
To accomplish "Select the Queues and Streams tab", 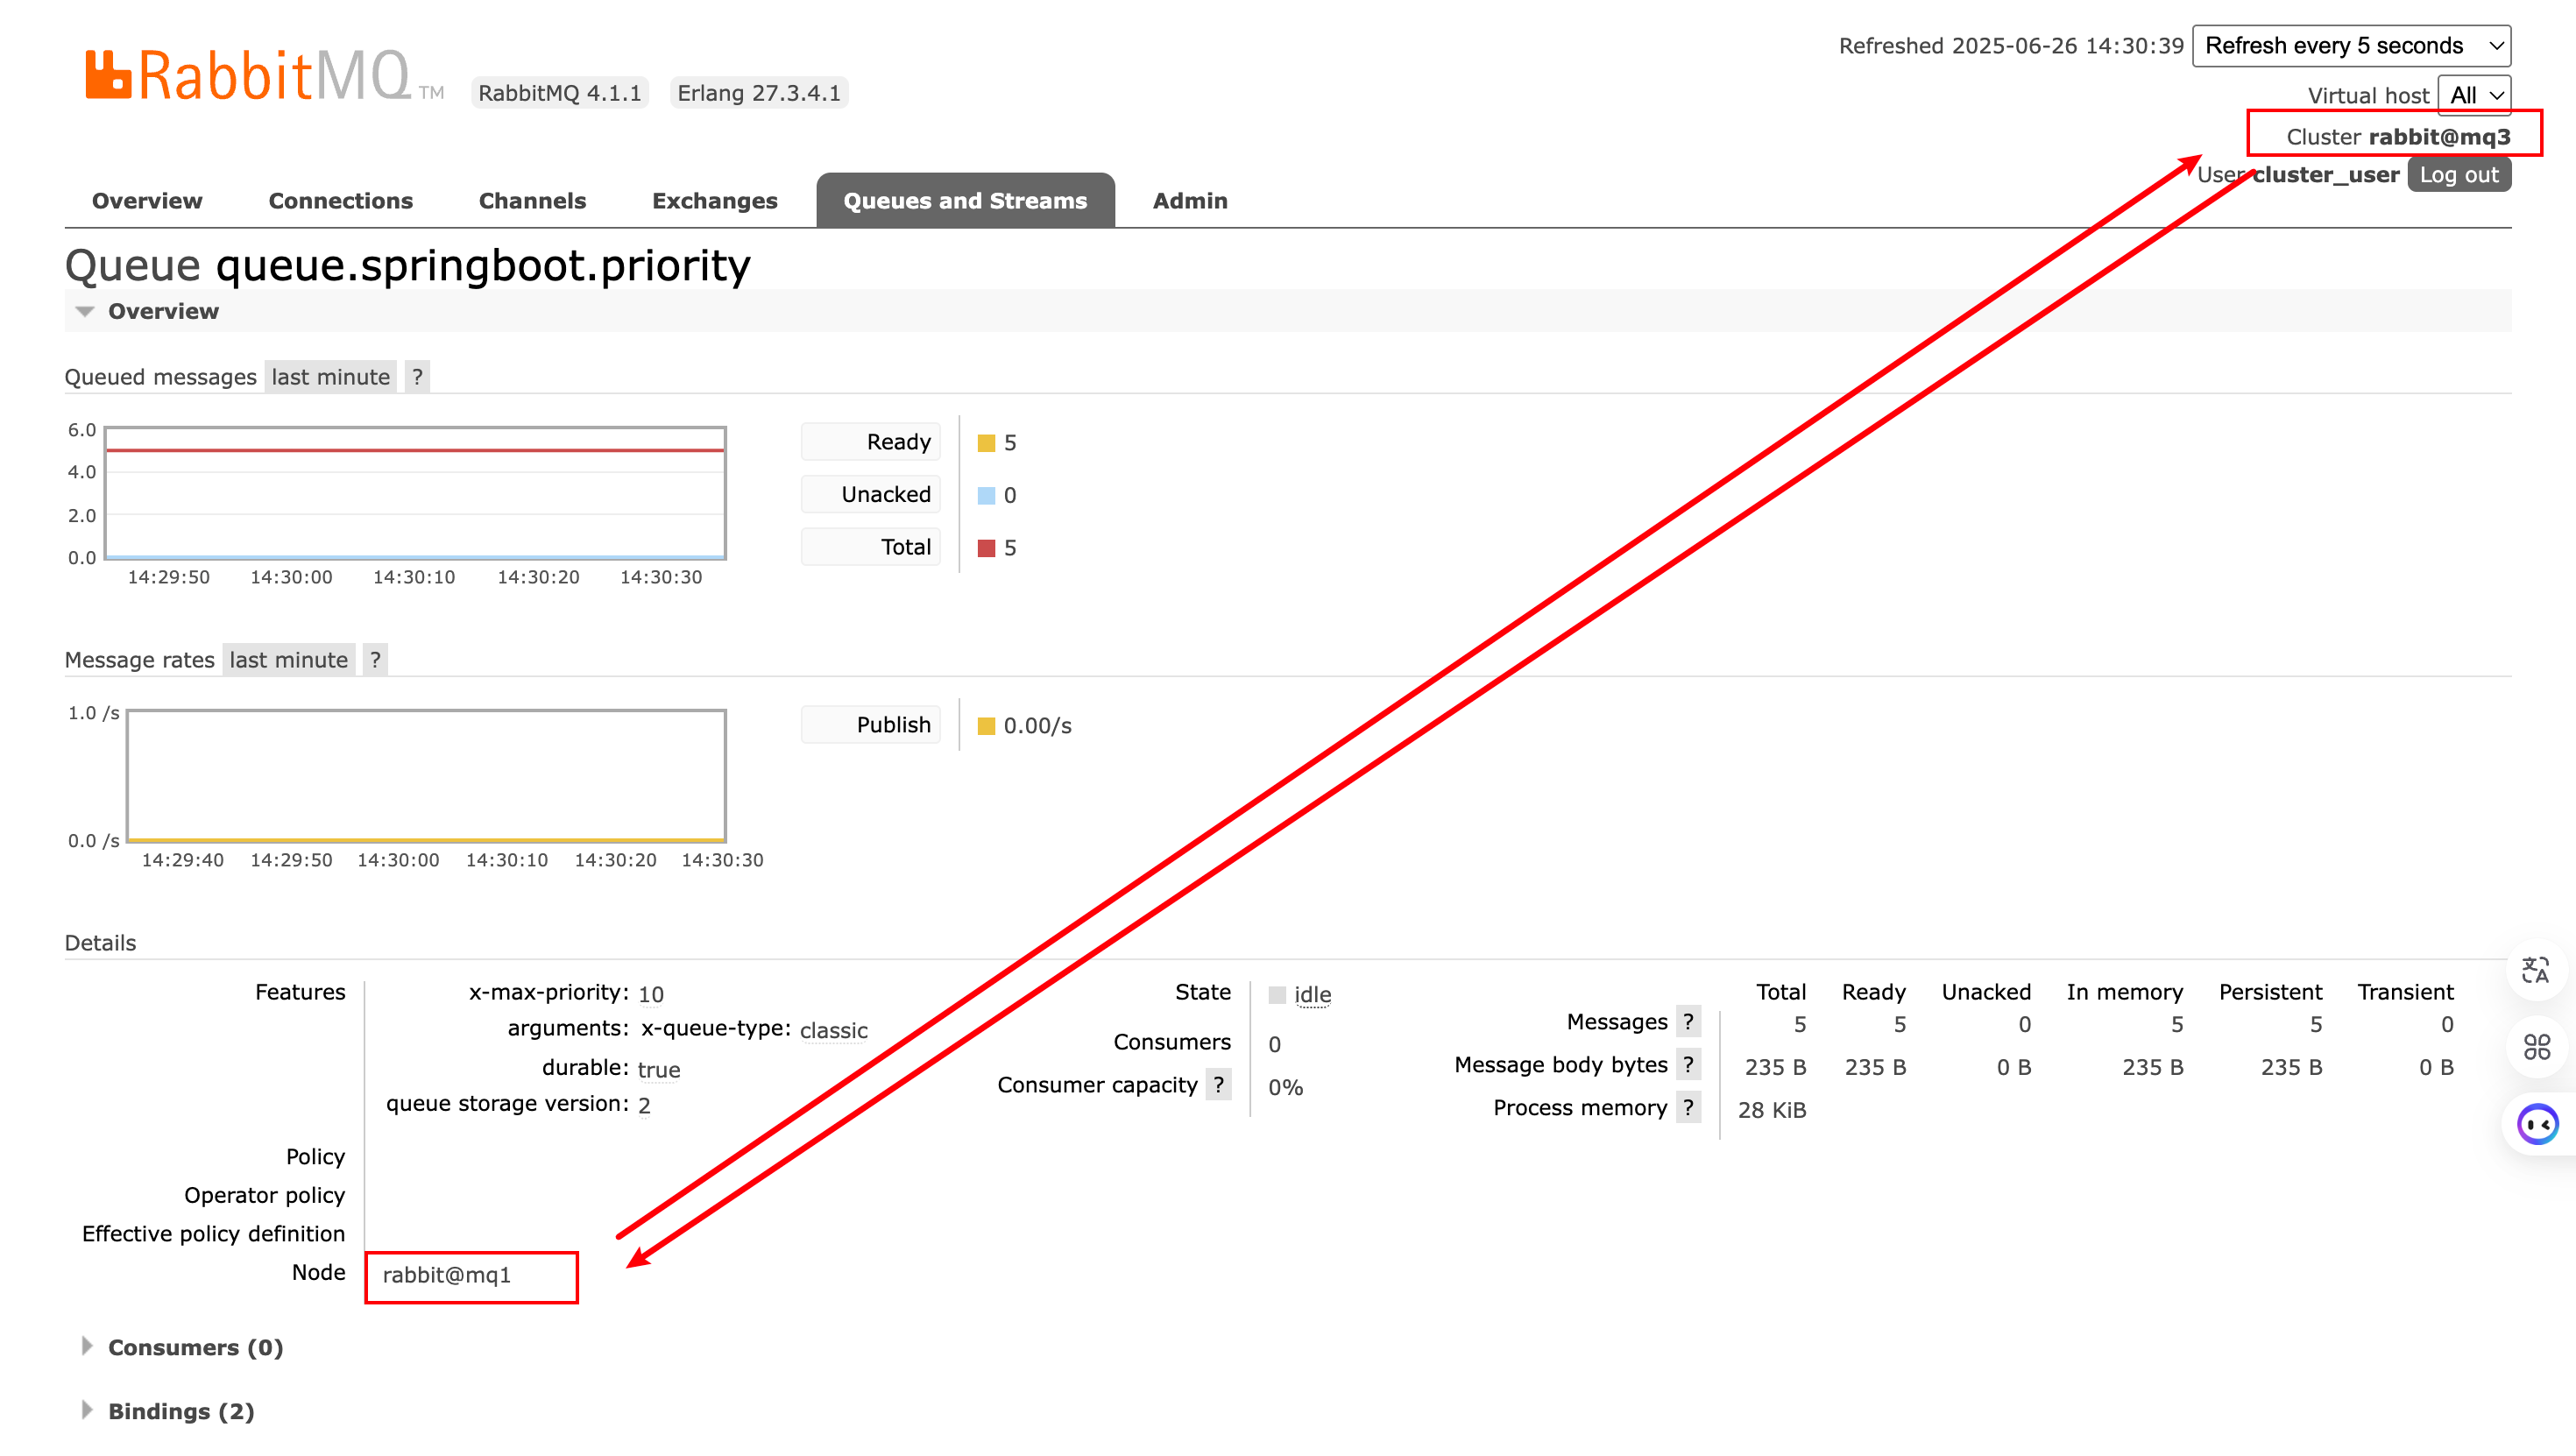I will pos(965,201).
